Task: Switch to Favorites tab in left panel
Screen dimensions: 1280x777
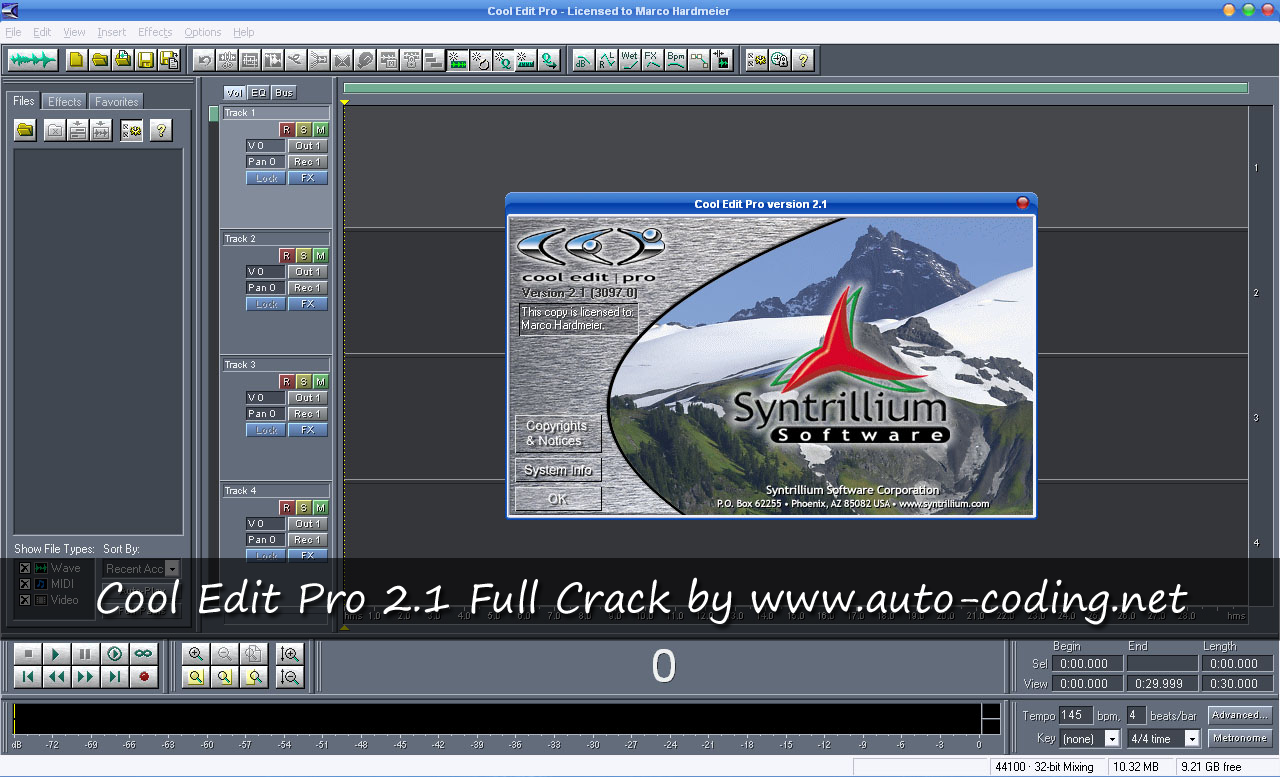Action: point(117,101)
